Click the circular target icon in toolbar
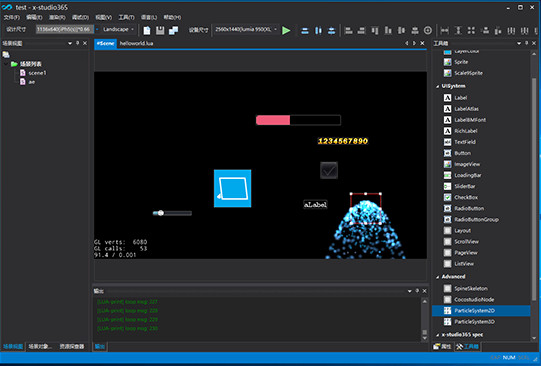The image size is (541, 366). (428, 30)
